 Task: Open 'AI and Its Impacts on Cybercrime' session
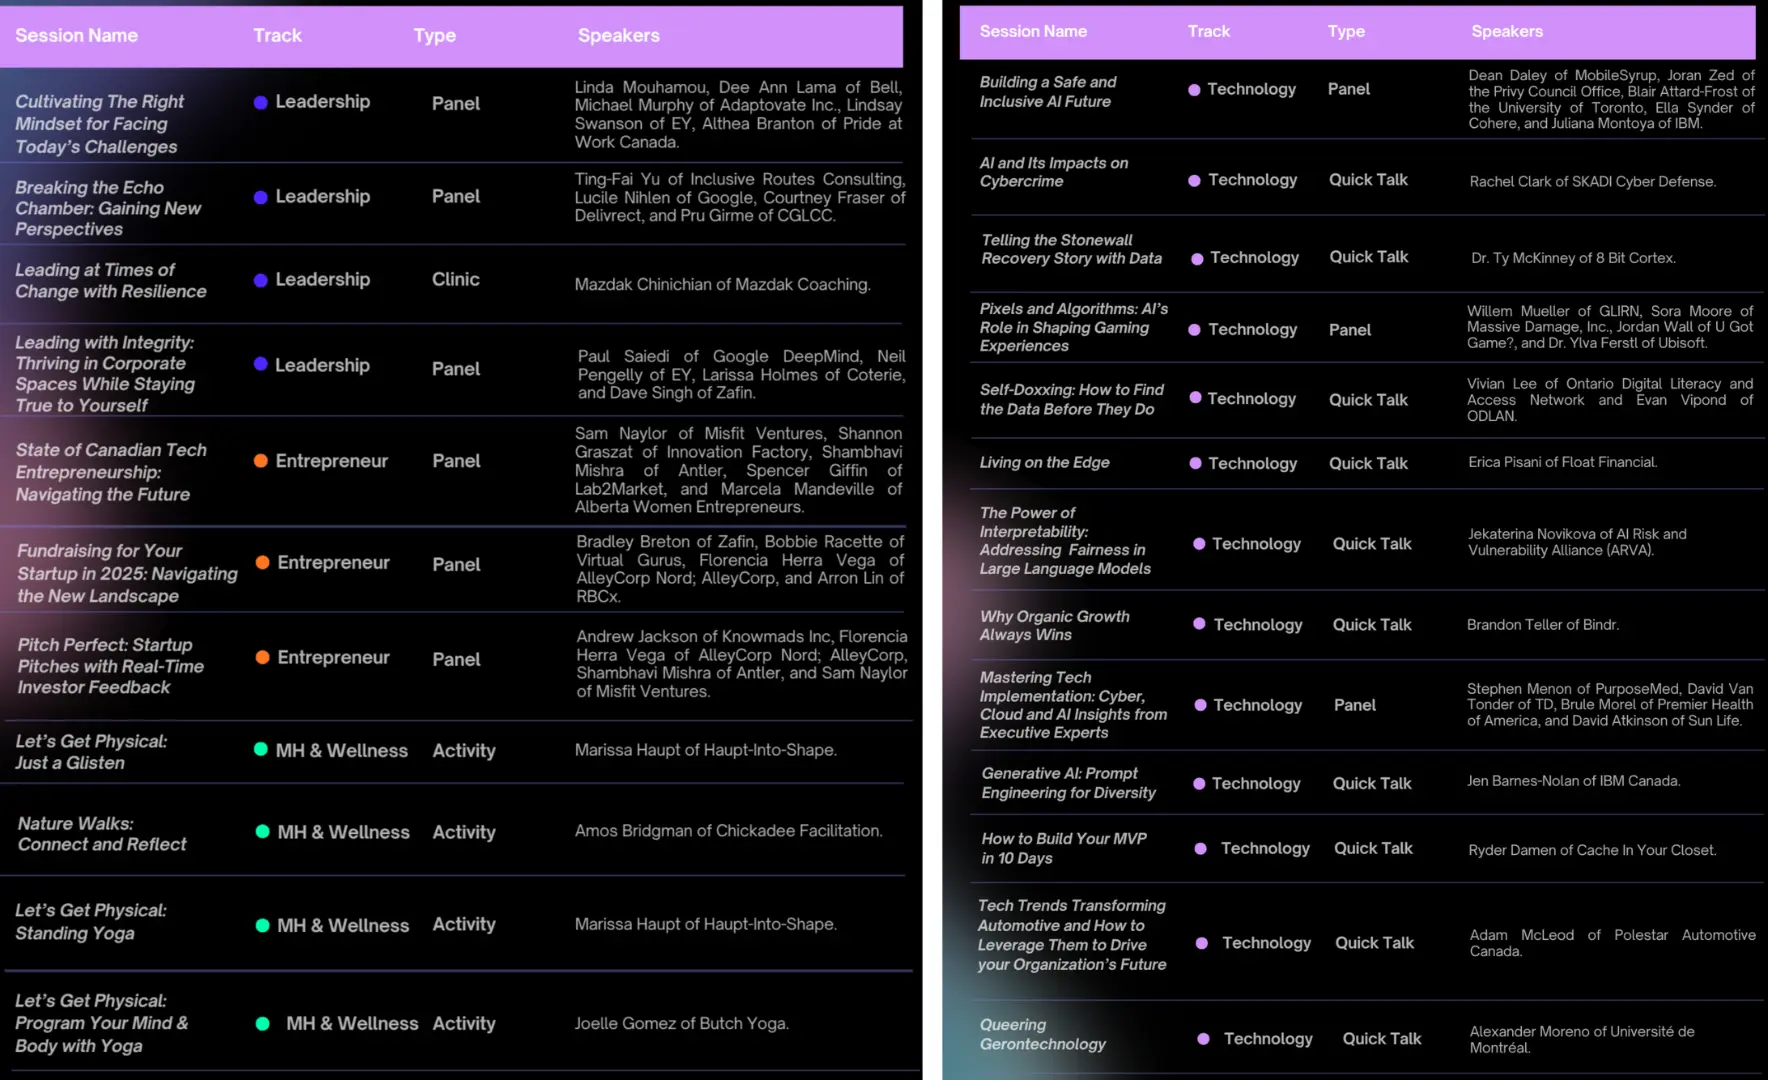coord(1053,172)
